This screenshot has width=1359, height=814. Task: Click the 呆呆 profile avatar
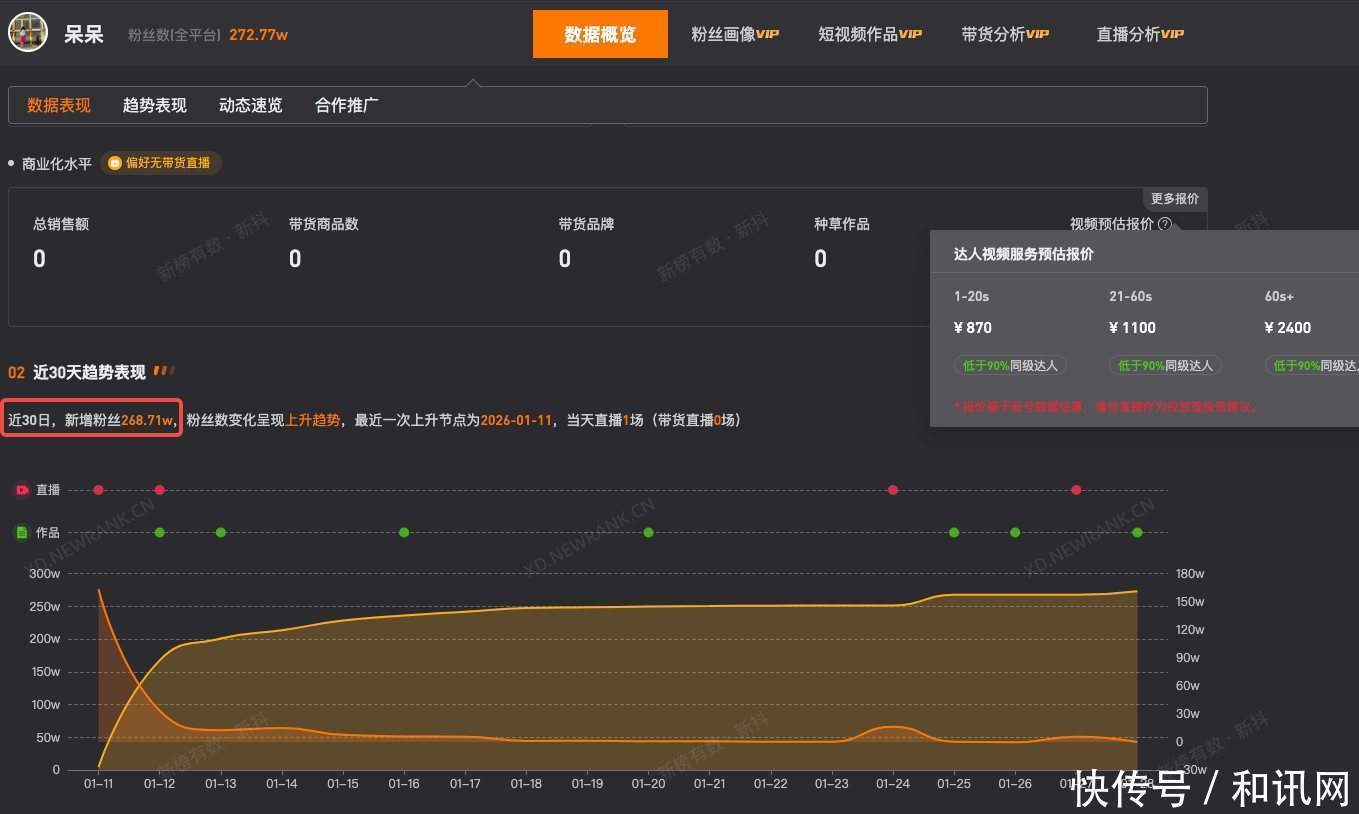28,33
